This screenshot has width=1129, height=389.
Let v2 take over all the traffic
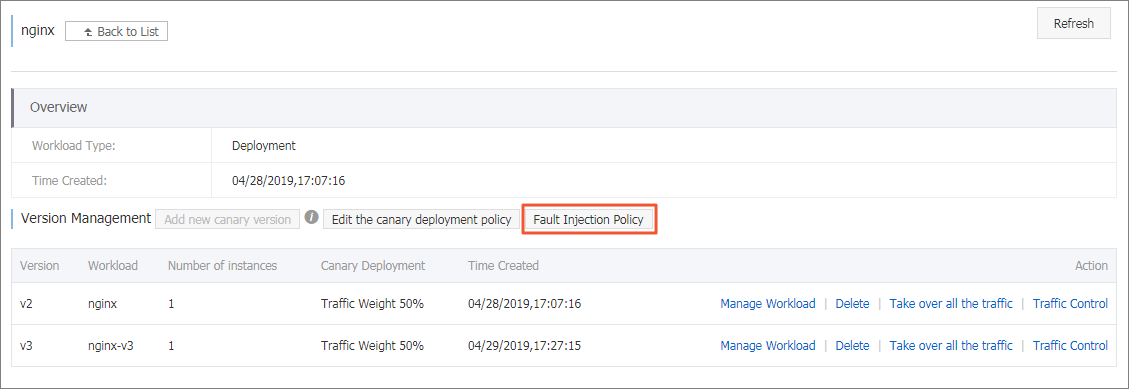point(951,304)
